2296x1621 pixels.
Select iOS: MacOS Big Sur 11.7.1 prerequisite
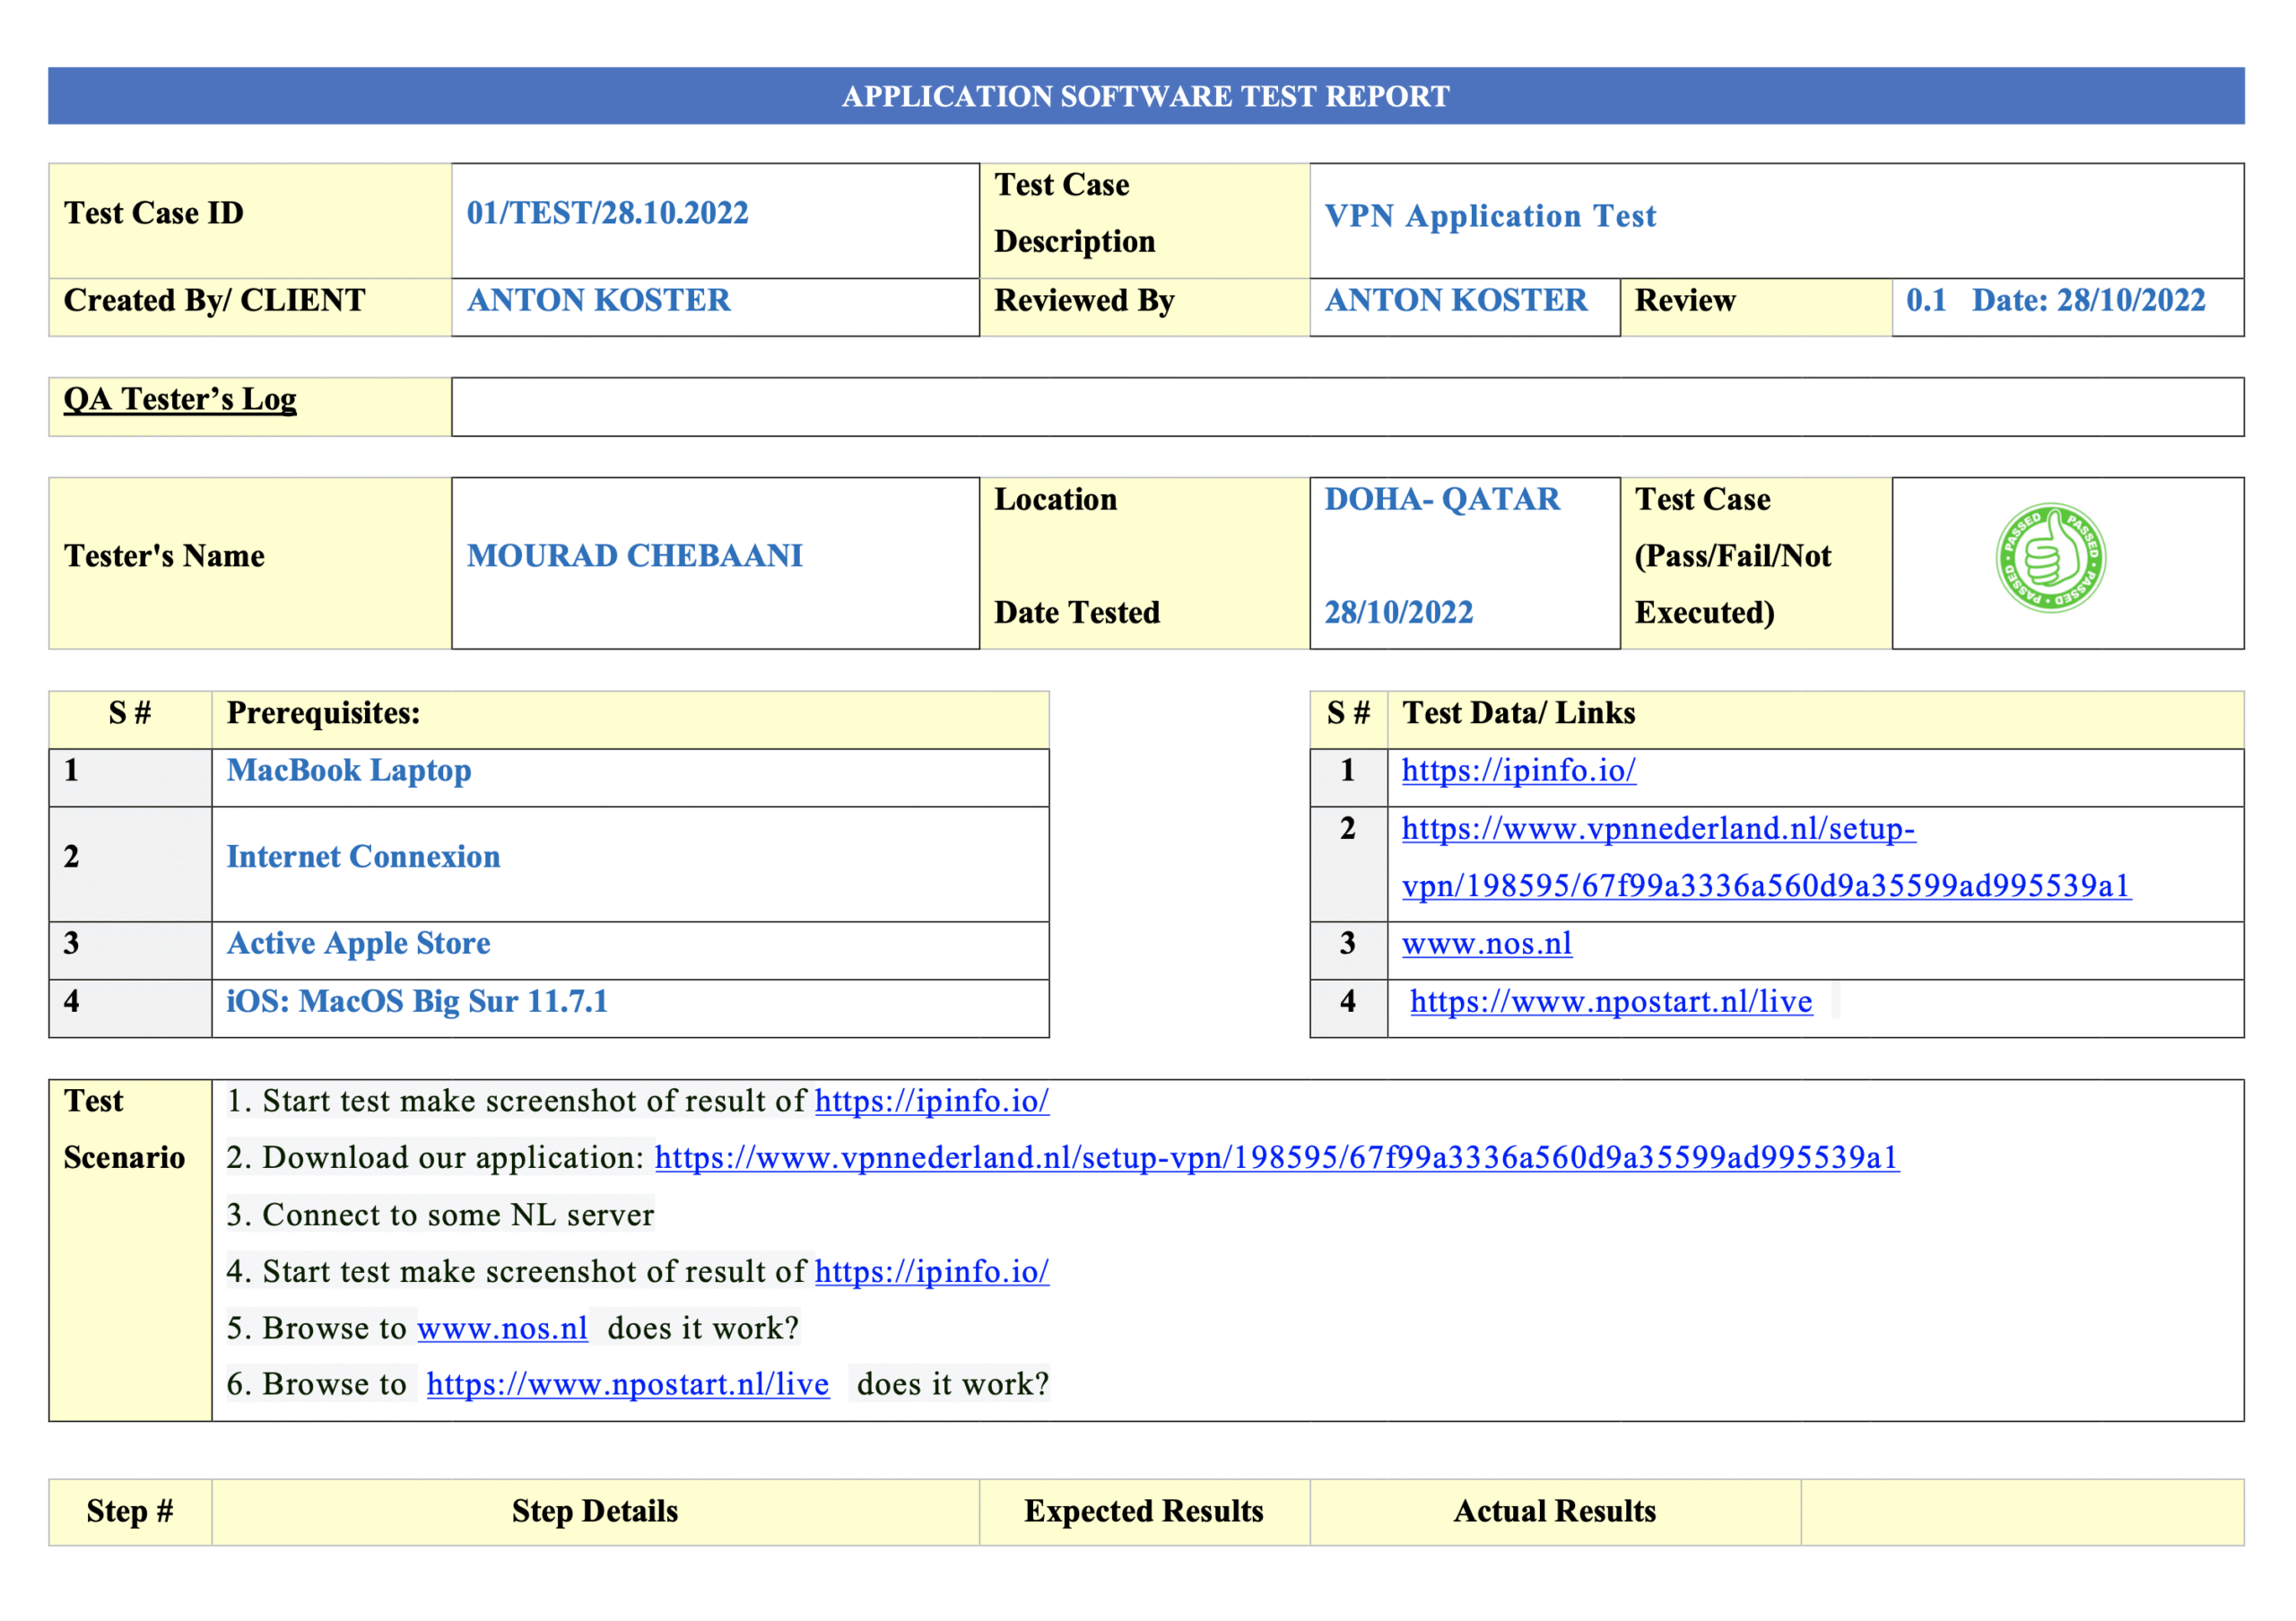[x=417, y=1001]
